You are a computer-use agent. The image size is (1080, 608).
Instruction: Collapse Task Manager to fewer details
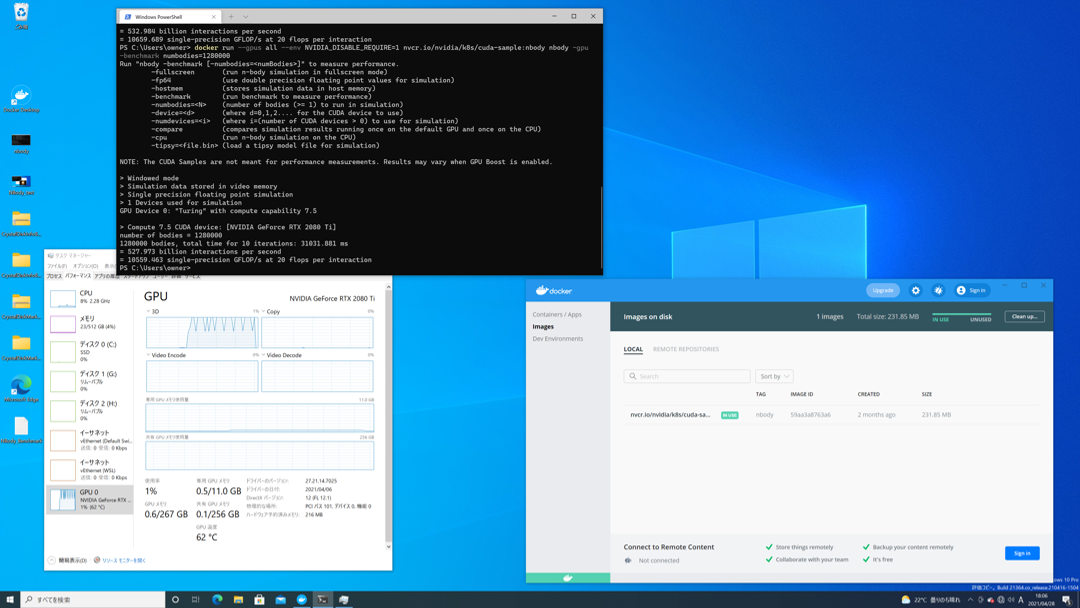point(68,560)
